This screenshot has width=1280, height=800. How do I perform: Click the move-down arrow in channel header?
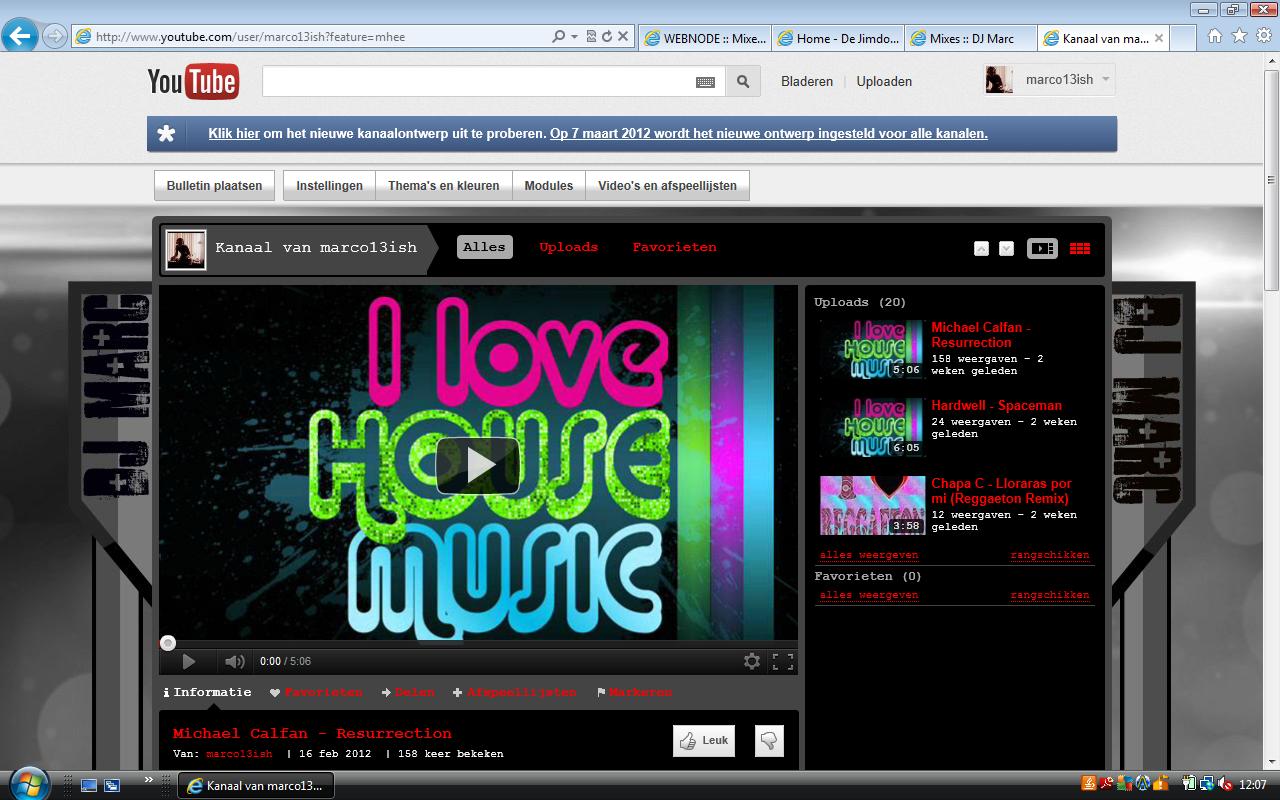[x=1007, y=249]
